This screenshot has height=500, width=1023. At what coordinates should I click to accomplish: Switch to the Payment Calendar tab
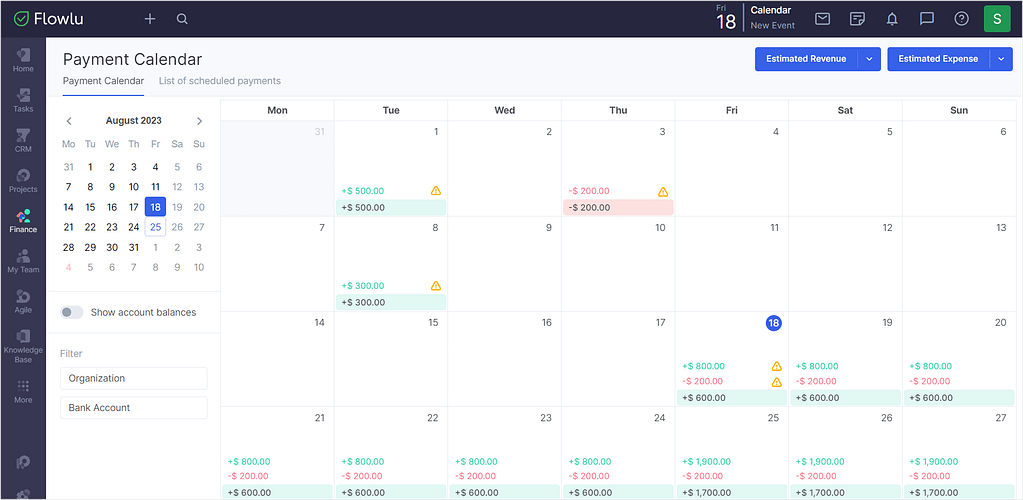[103, 81]
